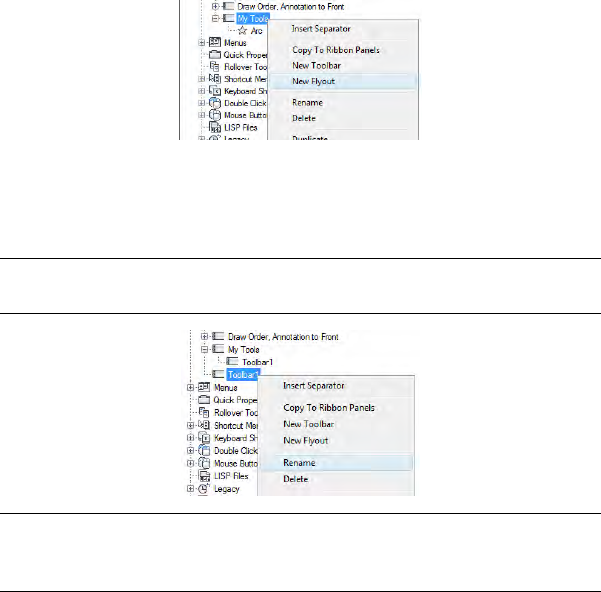Click Rollover Tooltips icon in lower screenshot
Image resolution: width=601 pixels, height=592 pixels.
click(x=204, y=412)
